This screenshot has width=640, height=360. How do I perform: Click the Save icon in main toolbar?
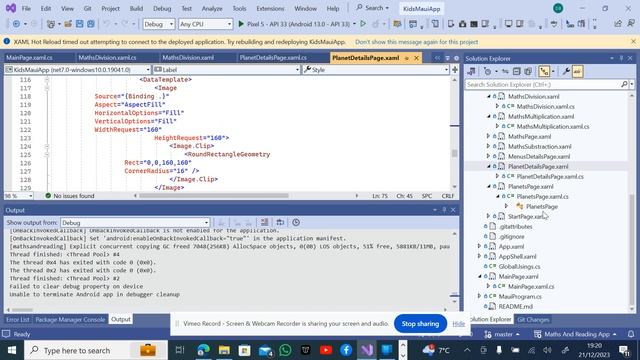coord(80,24)
